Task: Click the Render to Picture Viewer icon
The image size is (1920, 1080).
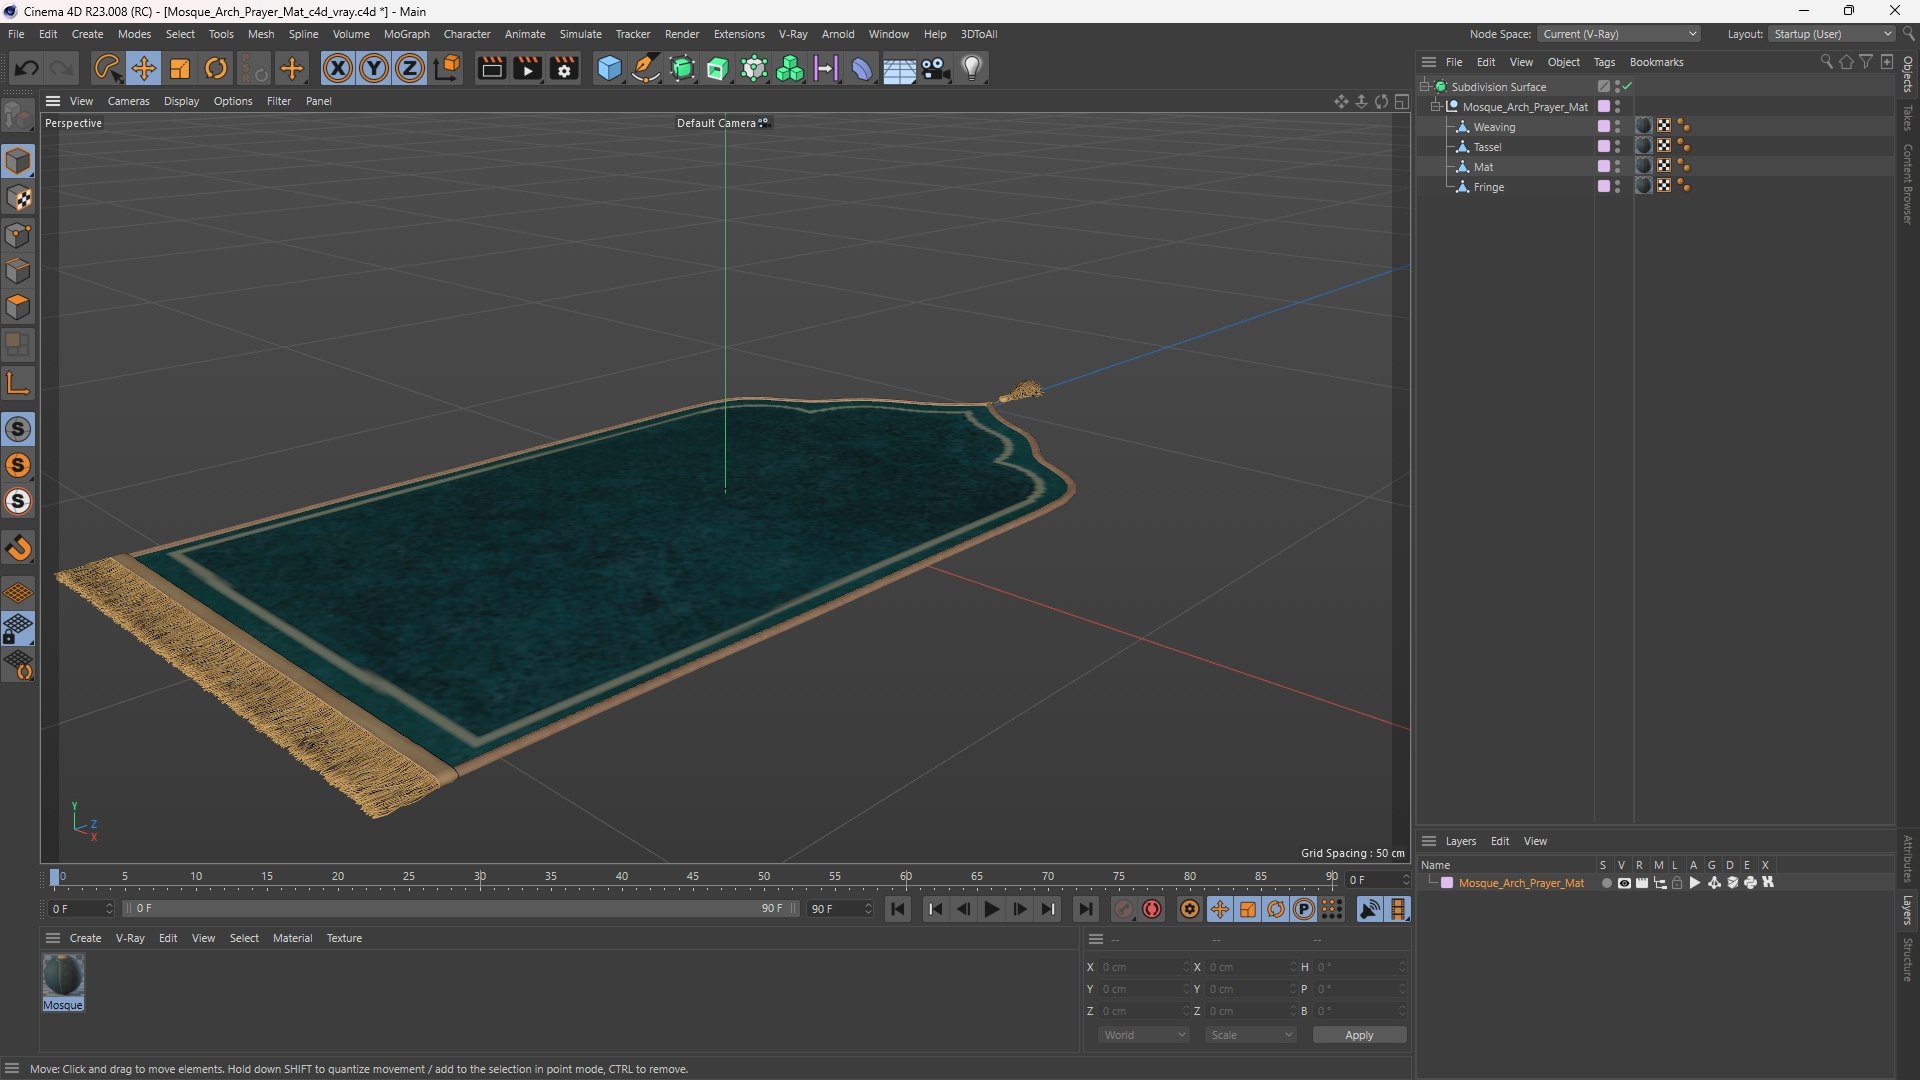Action: tap(527, 68)
